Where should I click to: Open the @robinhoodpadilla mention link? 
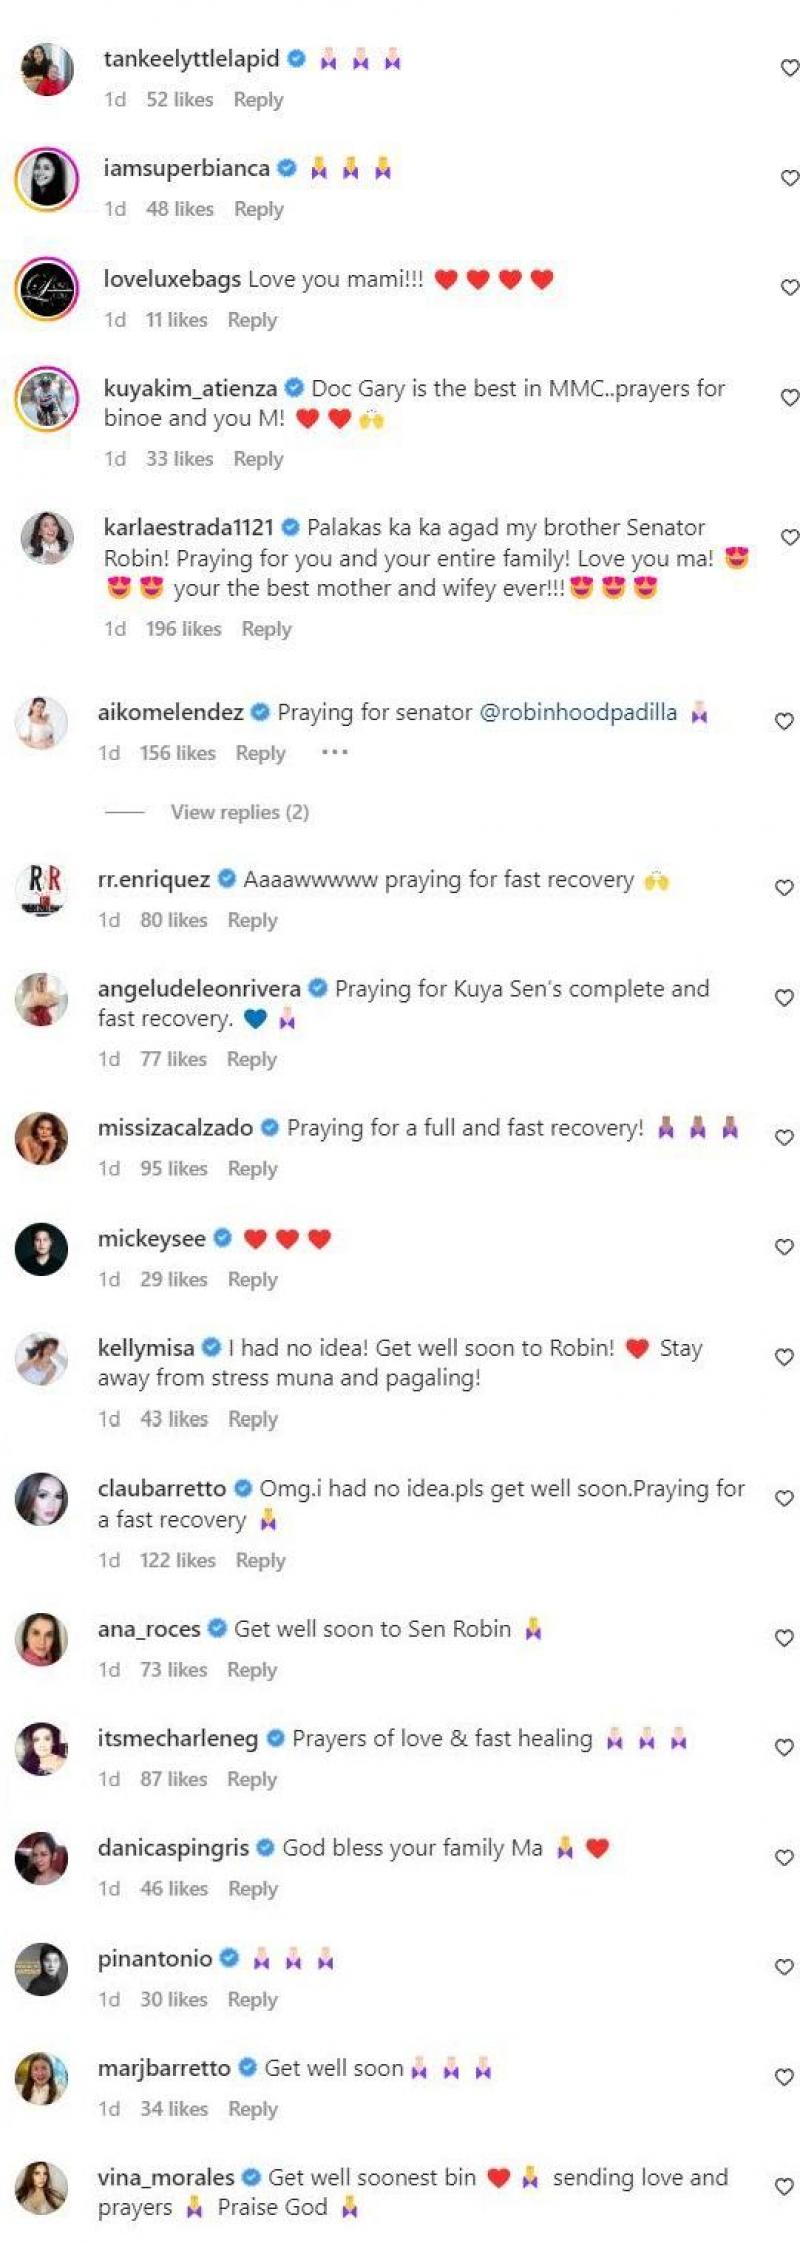pos(584,713)
